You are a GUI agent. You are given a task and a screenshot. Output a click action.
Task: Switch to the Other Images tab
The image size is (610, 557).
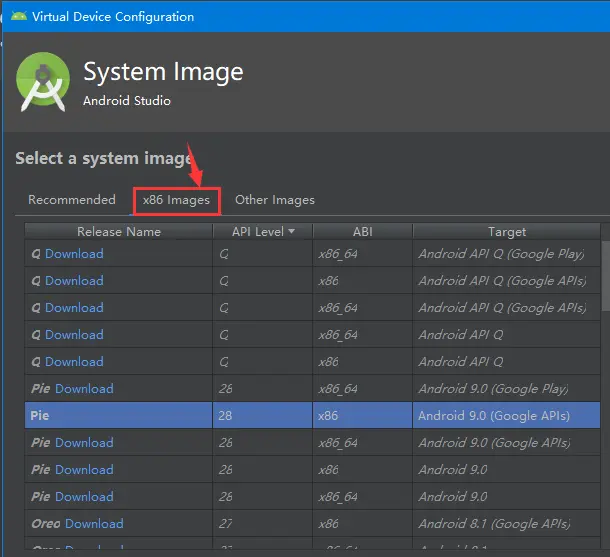[x=275, y=200]
